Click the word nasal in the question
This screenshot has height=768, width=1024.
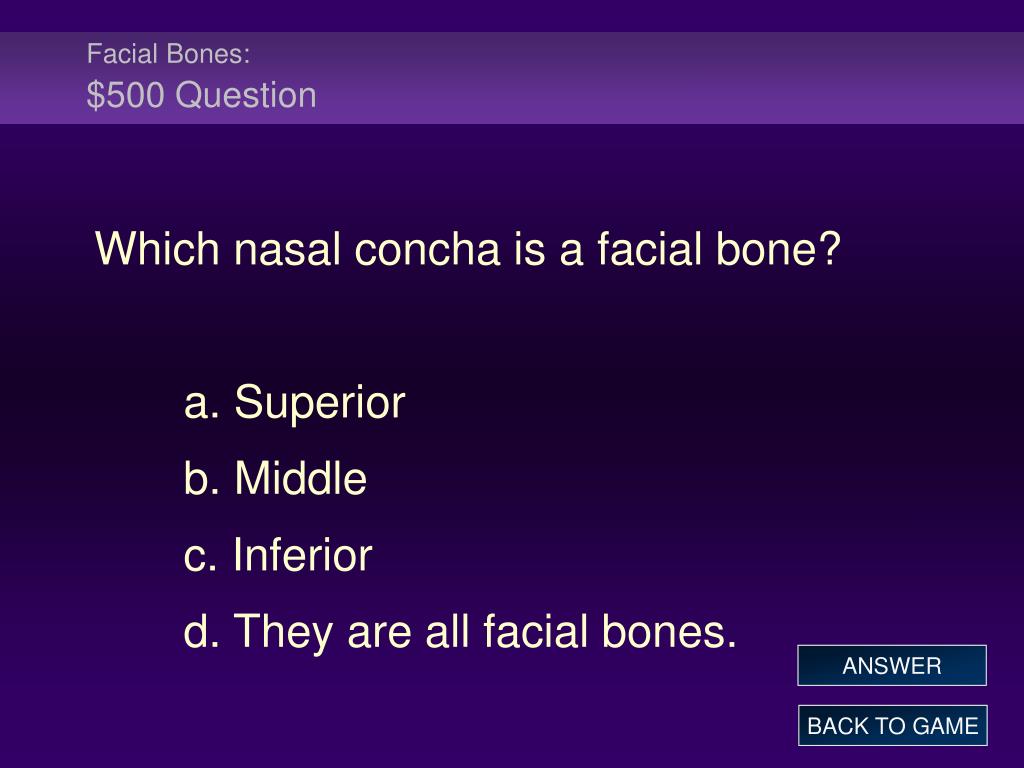(x=287, y=249)
